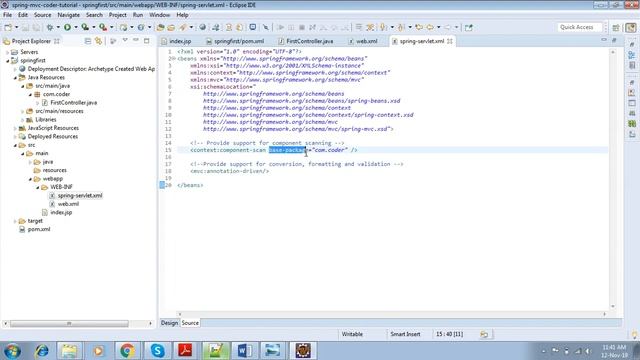Expand the target folder in Project Explorer
This screenshot has height=360, width=640.
coord(16,221)
